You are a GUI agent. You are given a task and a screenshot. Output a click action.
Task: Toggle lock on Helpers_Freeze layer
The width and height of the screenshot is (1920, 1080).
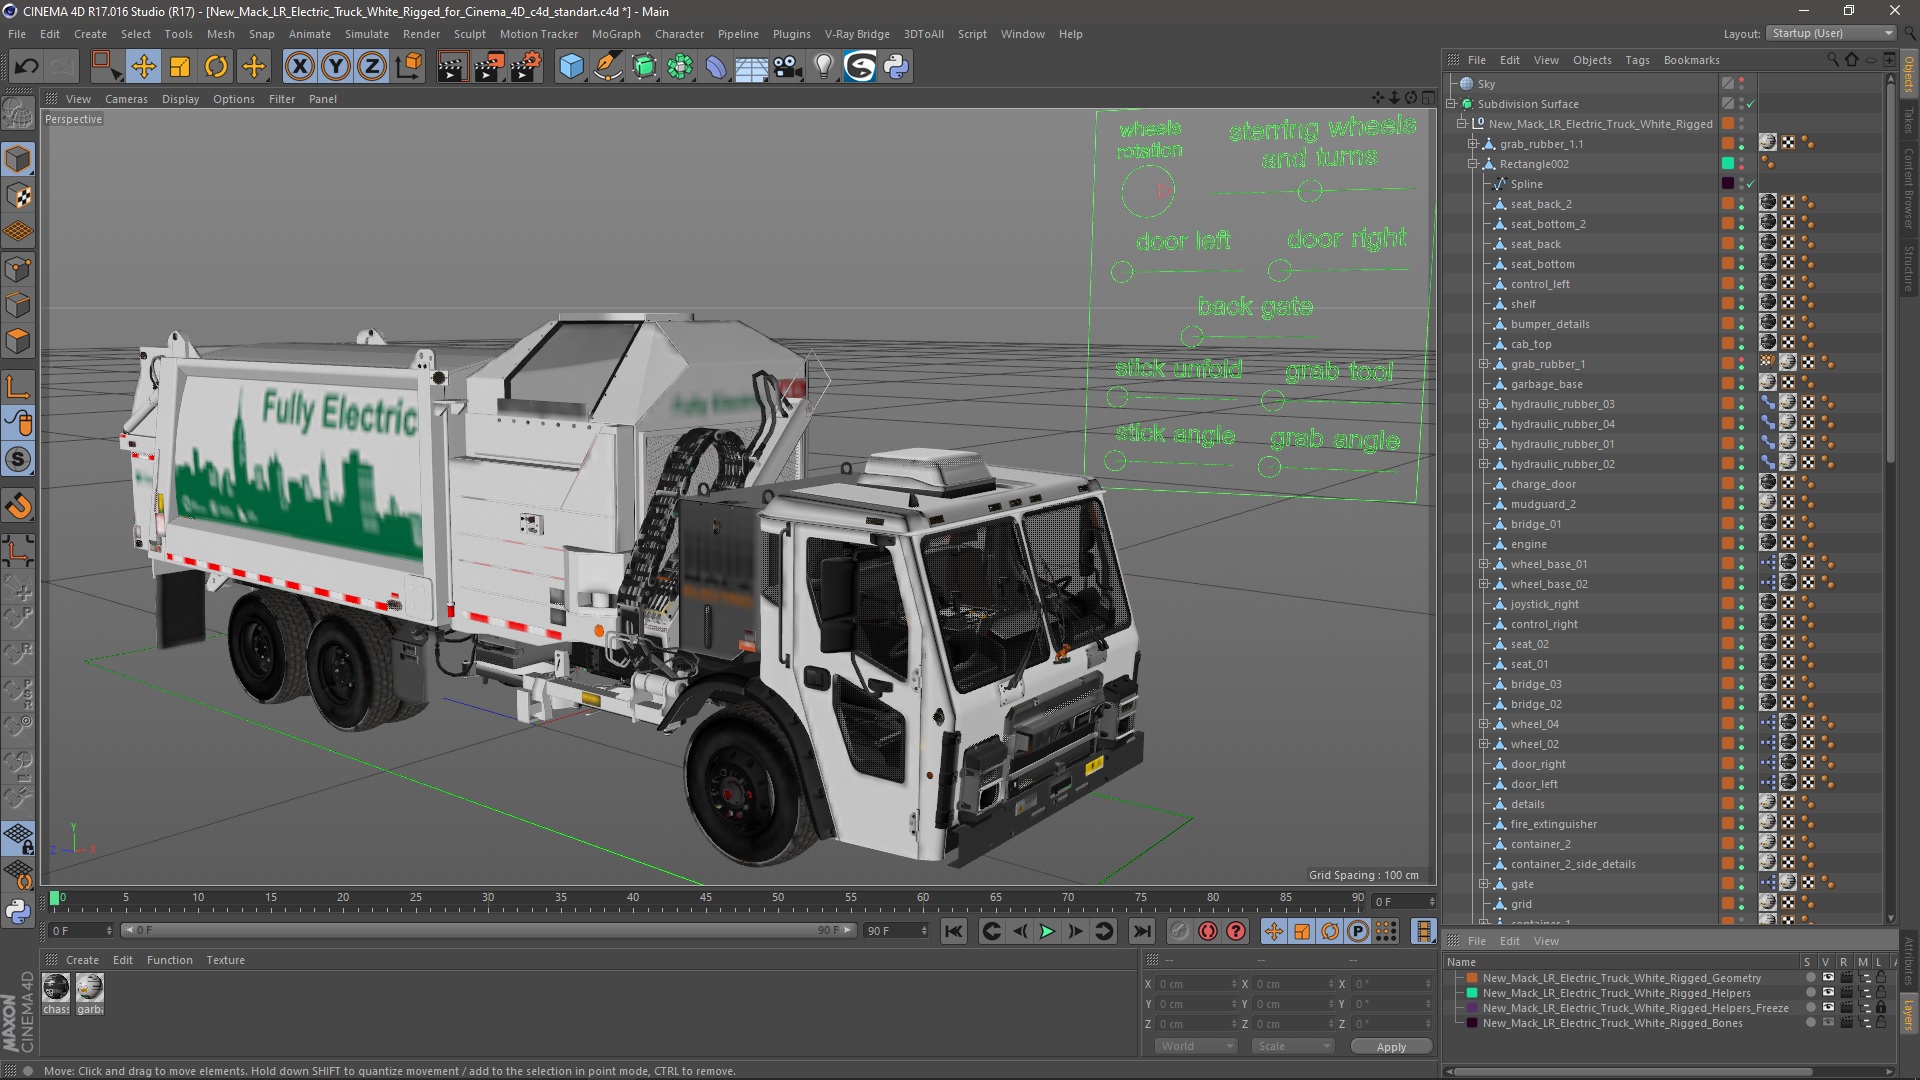1880,1008
